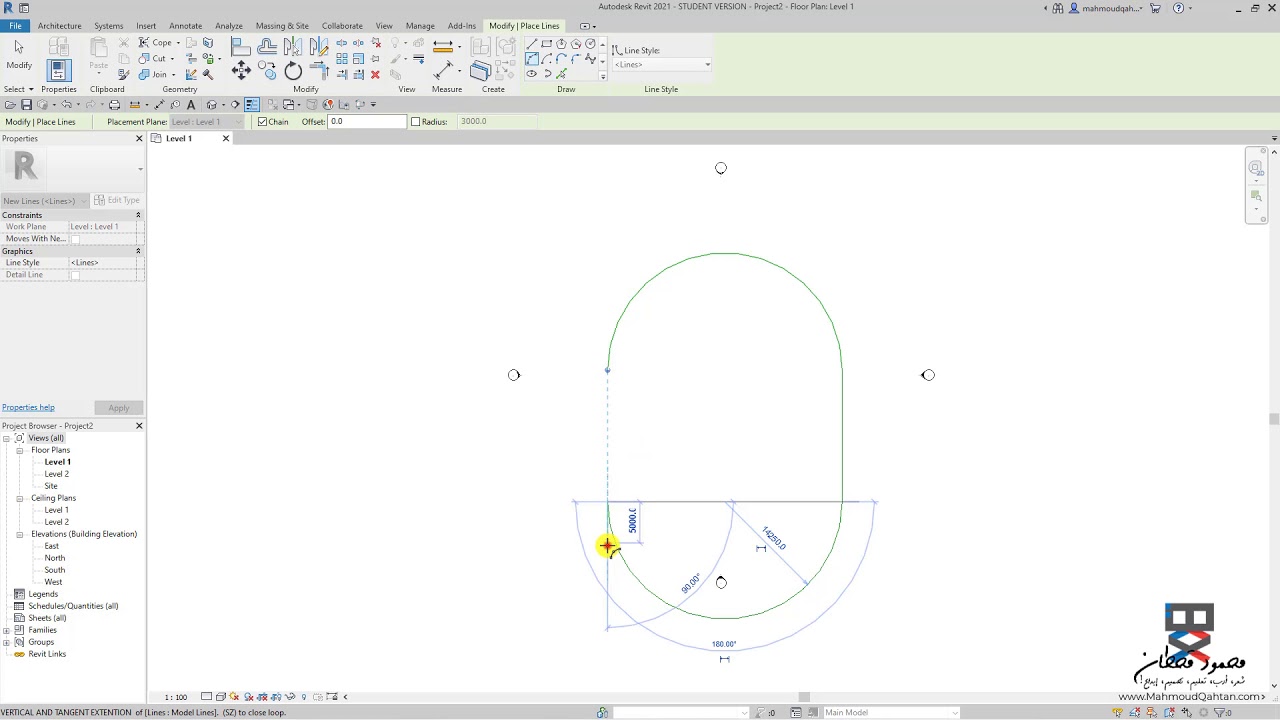Tick the Moves With Nearby checkbox
1280x720 pixels.
[x=75, y=239]
